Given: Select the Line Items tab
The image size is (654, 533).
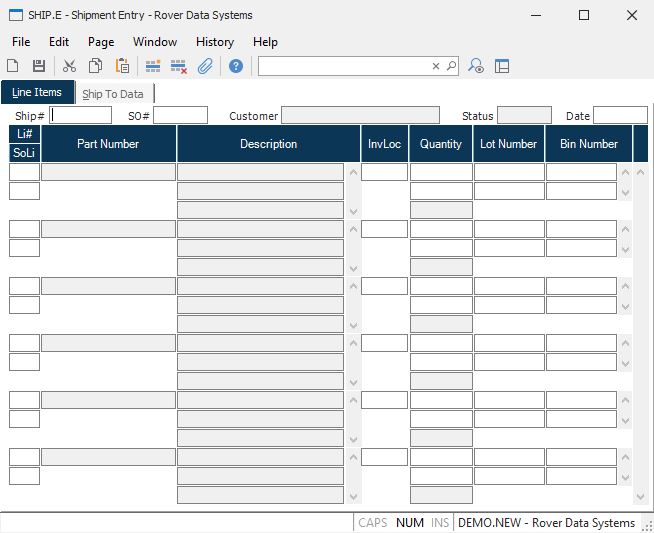Looking at the screenshot, I should pos(37,93).
